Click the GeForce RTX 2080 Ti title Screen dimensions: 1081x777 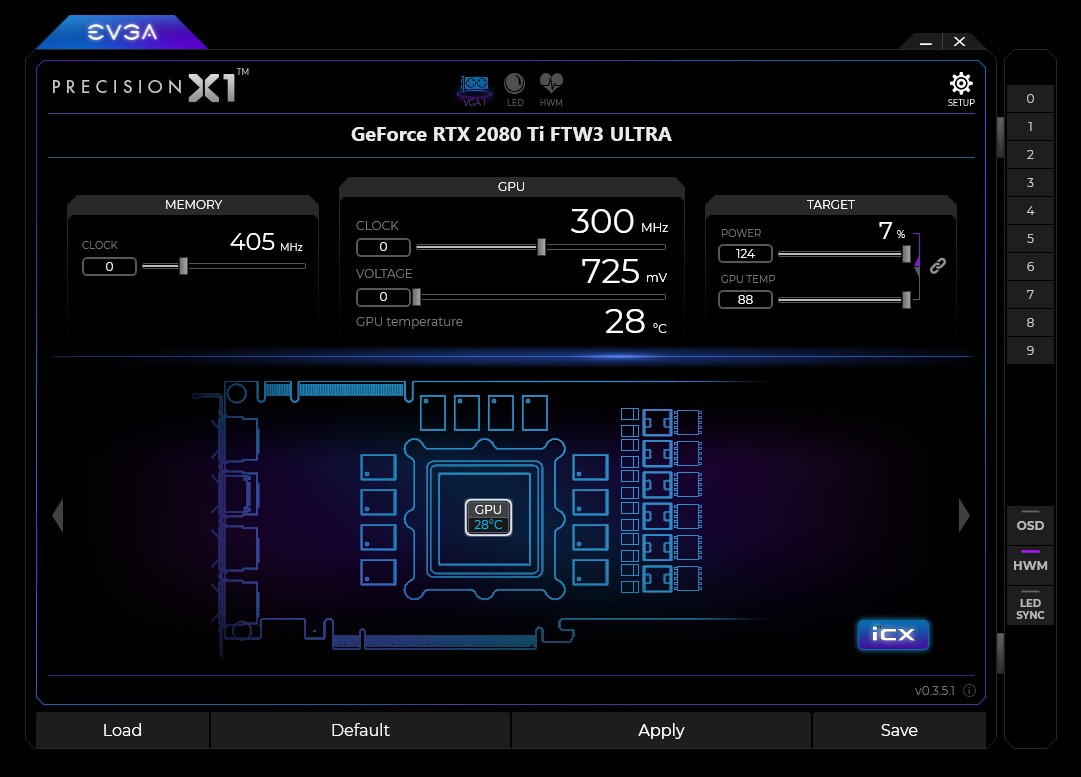coord(511,134)
